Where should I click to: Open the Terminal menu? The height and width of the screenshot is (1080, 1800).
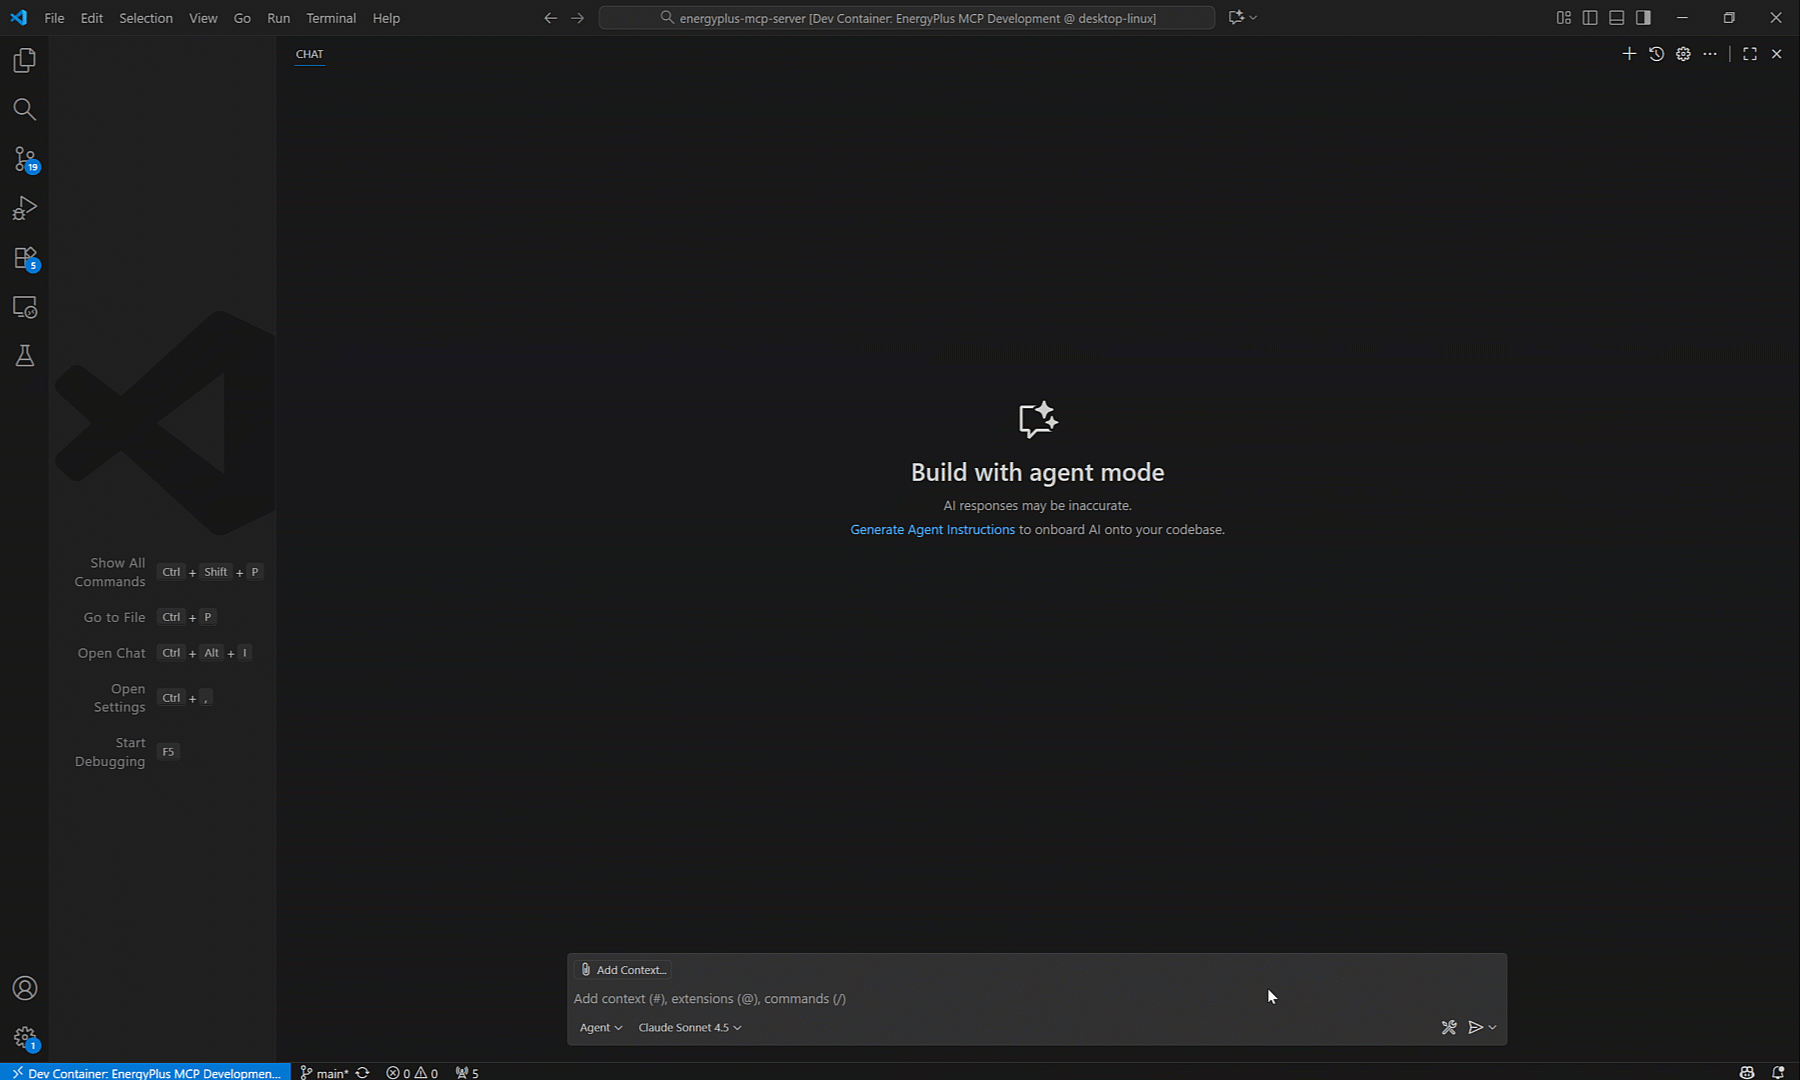coord(331,18)
